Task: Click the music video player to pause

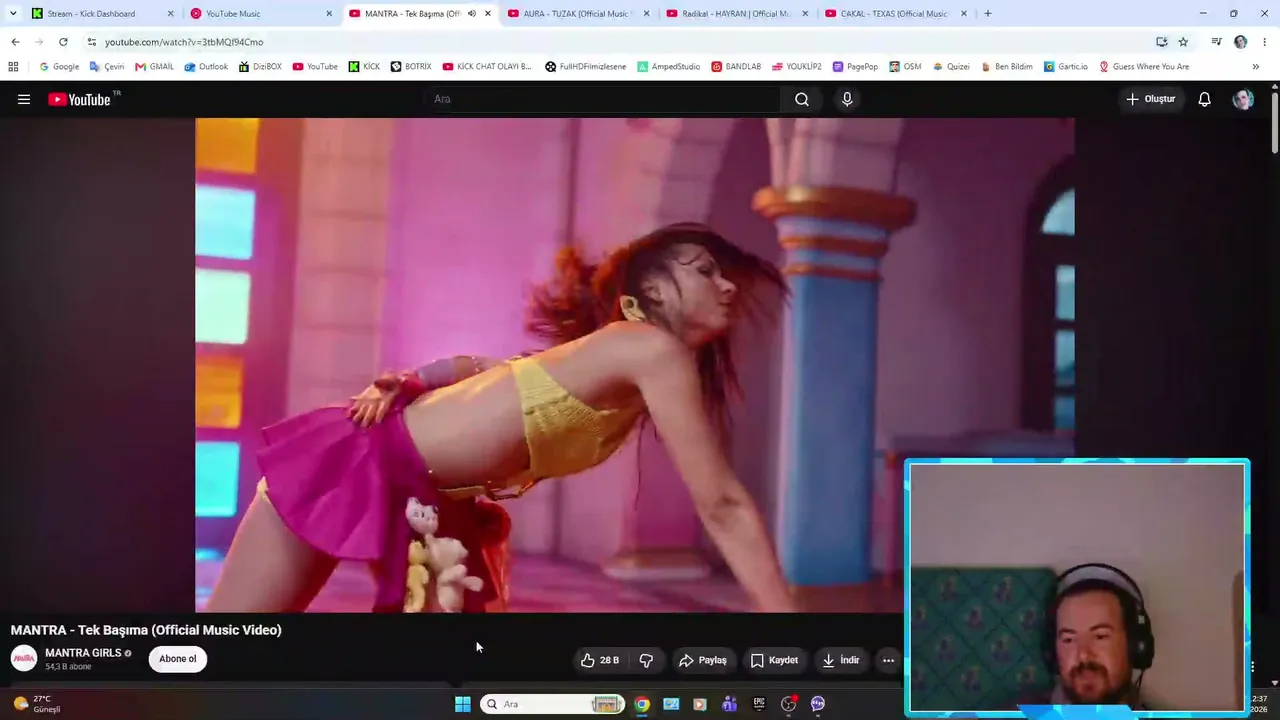Action: coord(635,365)
